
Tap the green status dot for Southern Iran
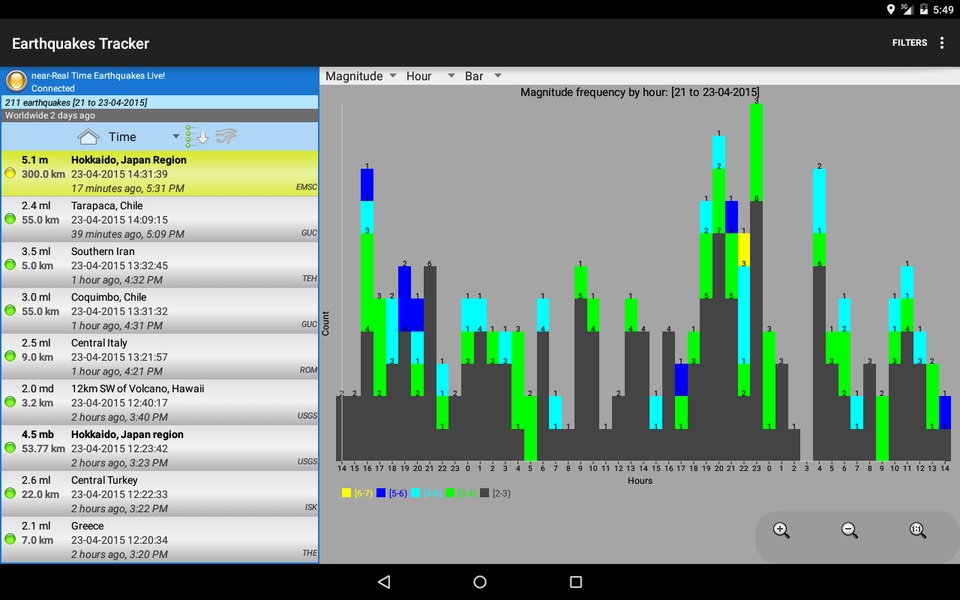pyautogui.click(x=10, y=264)
